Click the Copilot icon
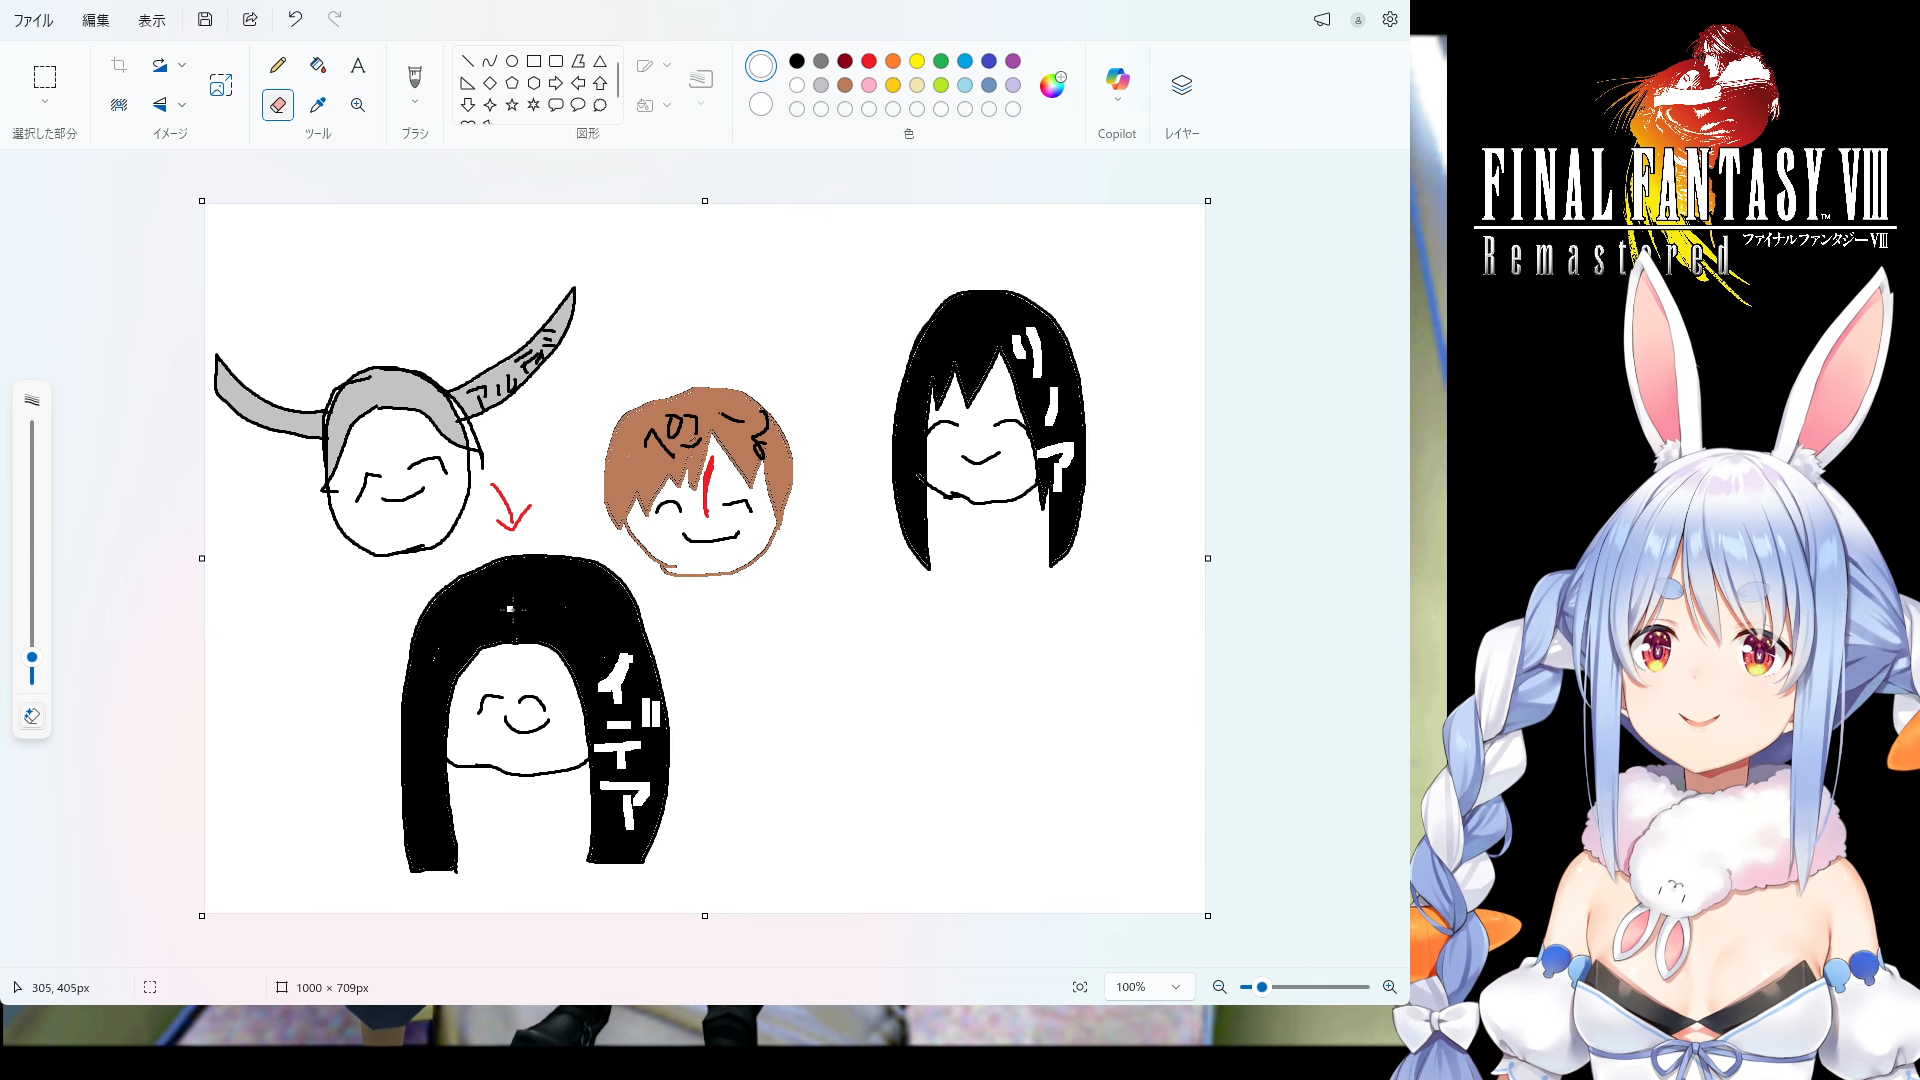The height and width of the screenshot is (1080, 1920). pos(1117,79)
